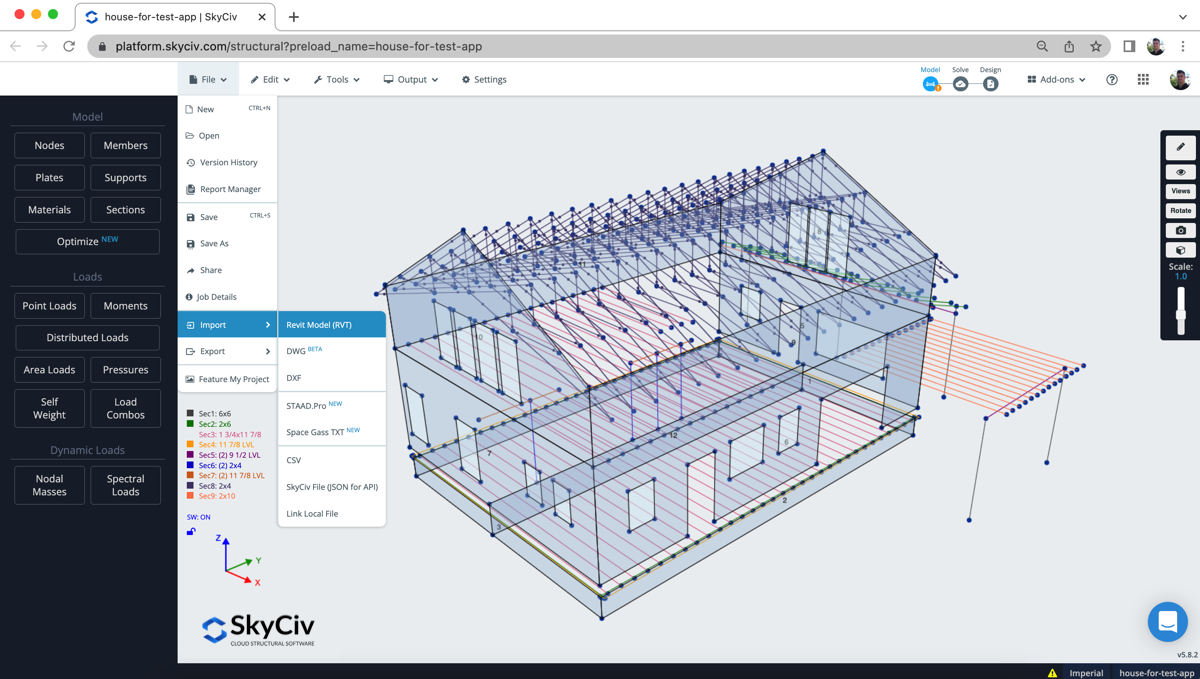Click the Sec4 orange color swatch
The height and width of the screenshot is (679, 1200).
pyautogui.click(x=190, y=444)
